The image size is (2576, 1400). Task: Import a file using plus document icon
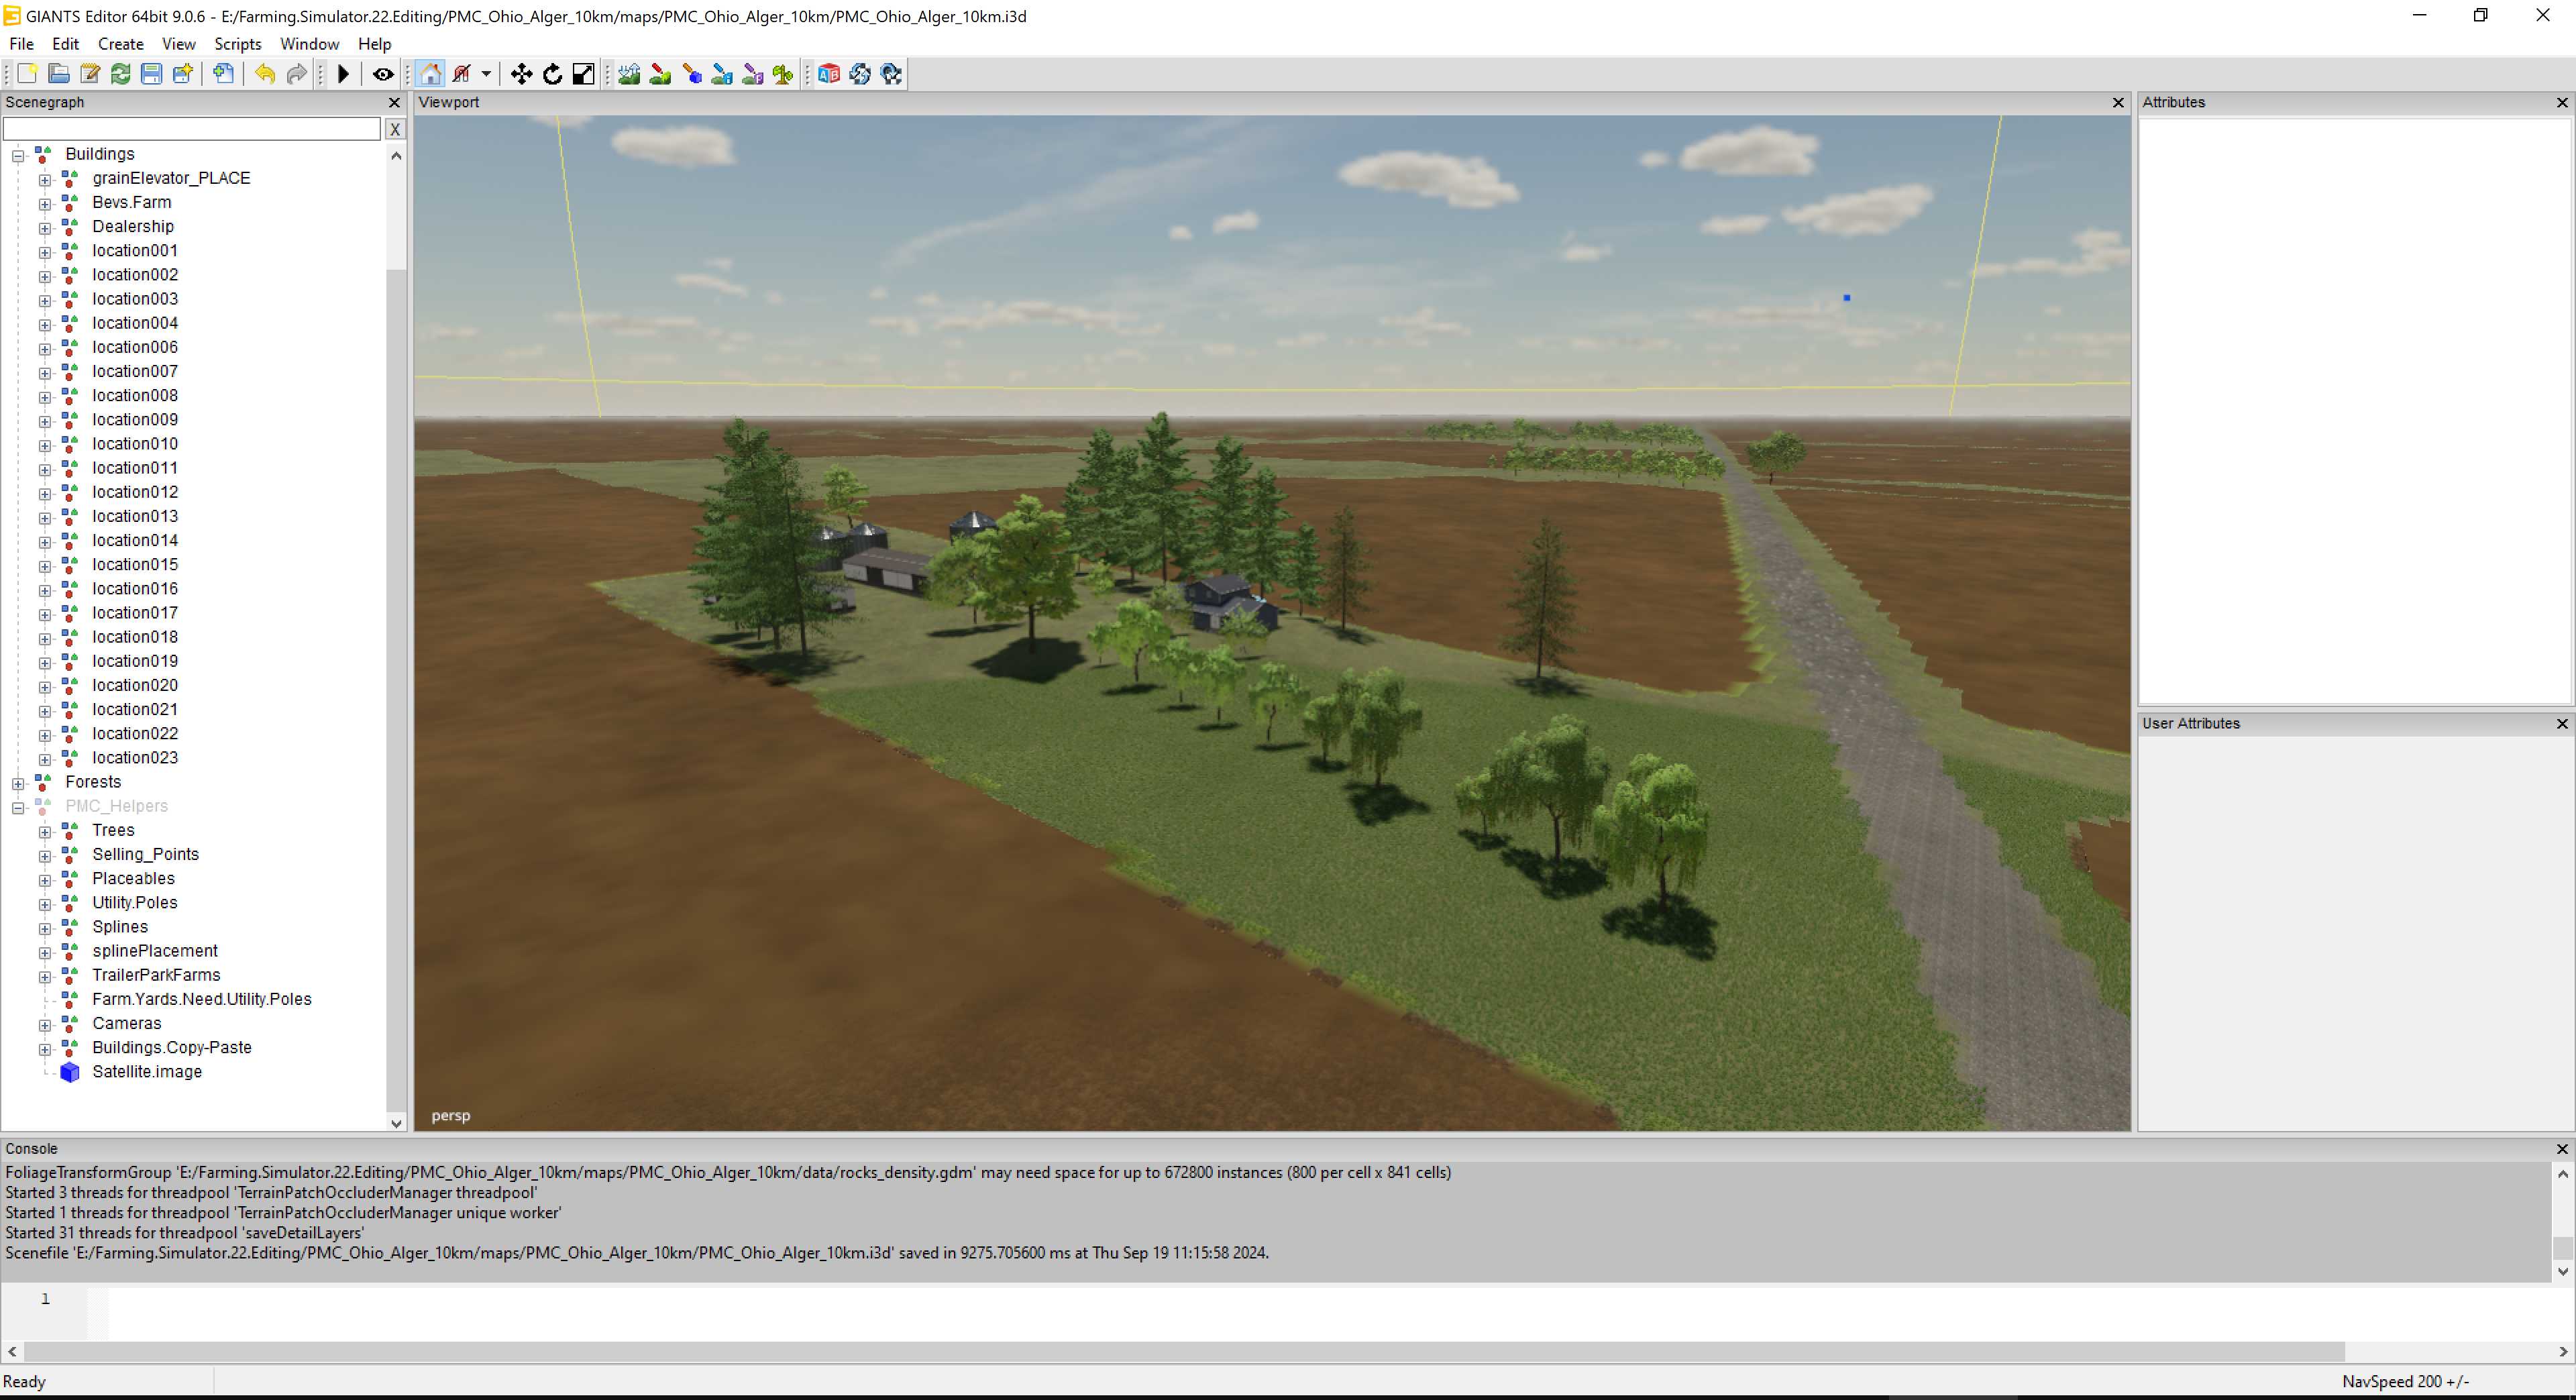pyautogui.click(x=224, y=74)
